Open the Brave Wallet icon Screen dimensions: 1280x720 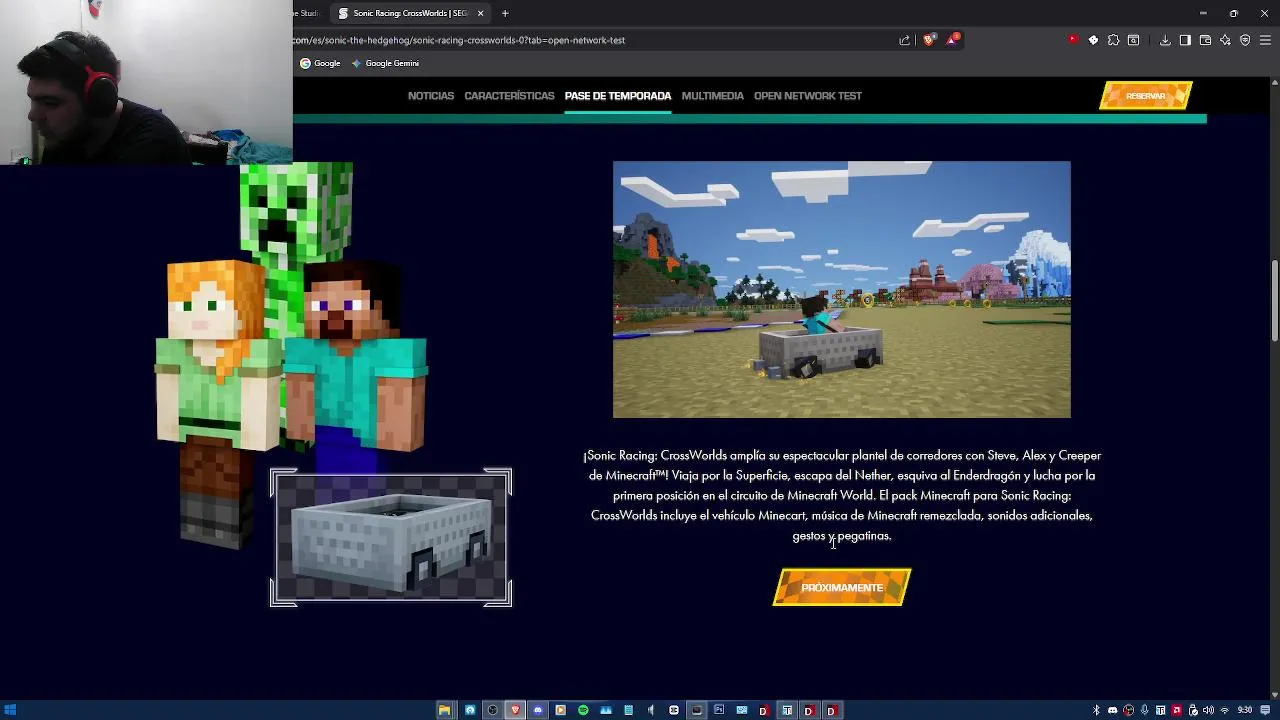point(1205,40)
